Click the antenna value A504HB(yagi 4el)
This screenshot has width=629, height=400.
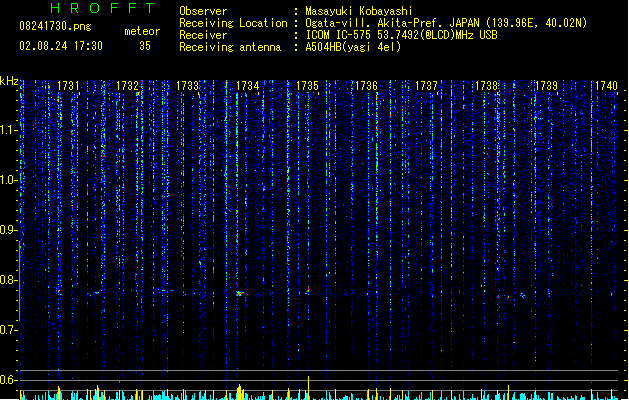pos(353,47)
